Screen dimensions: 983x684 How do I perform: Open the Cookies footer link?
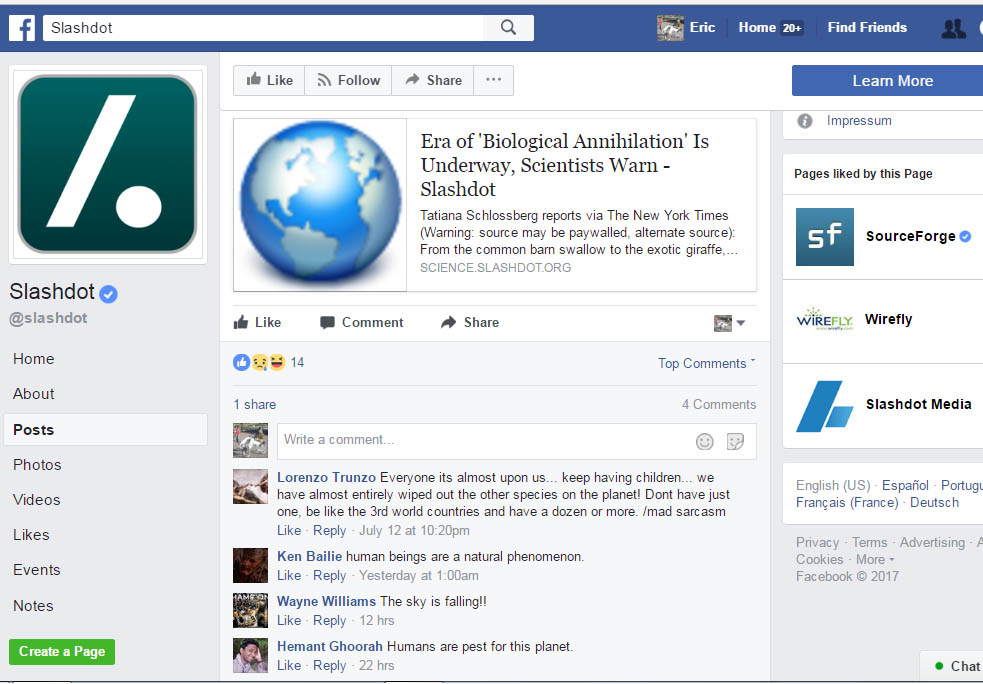pos(819,560)
